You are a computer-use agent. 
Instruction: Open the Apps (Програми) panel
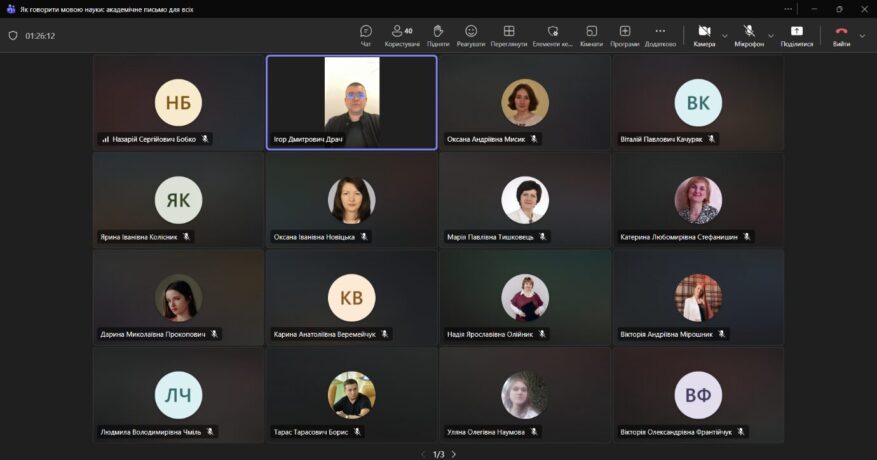pyautogui.click(x=625, y=35)
